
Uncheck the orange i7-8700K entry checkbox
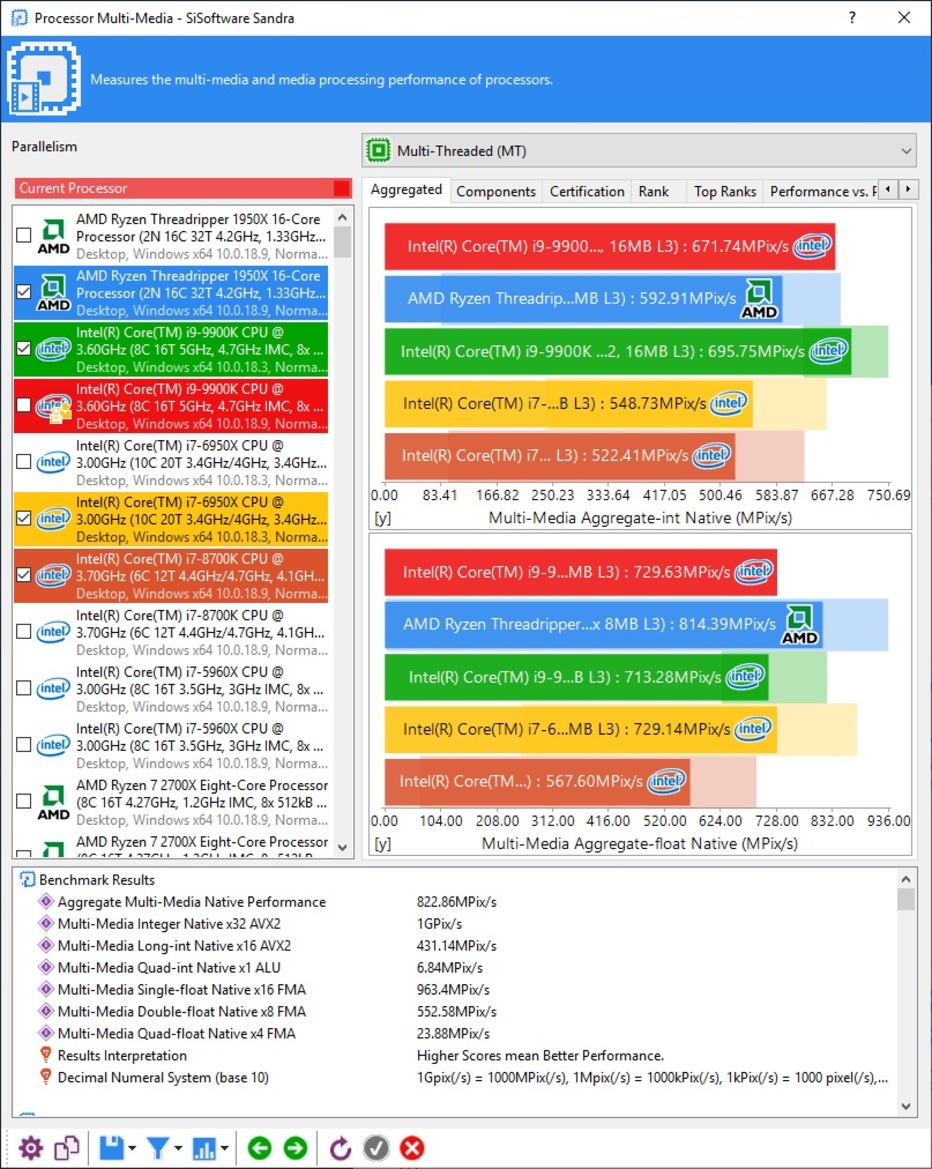coord(24,575)
